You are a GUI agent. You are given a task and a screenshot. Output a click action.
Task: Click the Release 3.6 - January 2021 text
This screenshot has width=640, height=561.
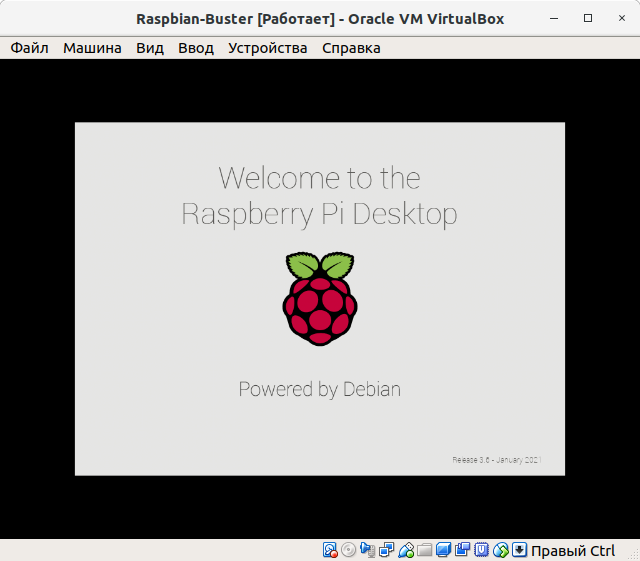(497, 460)
